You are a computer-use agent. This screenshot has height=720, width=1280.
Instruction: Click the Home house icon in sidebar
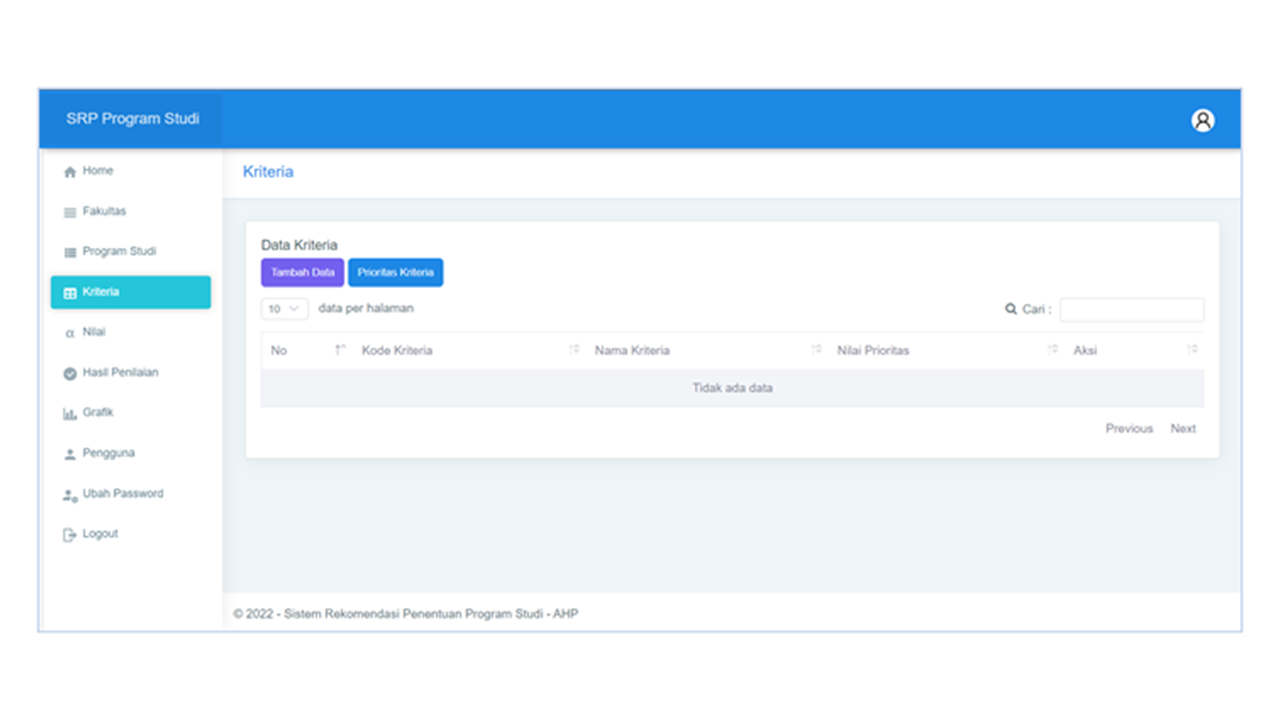[x=70, y=172]
